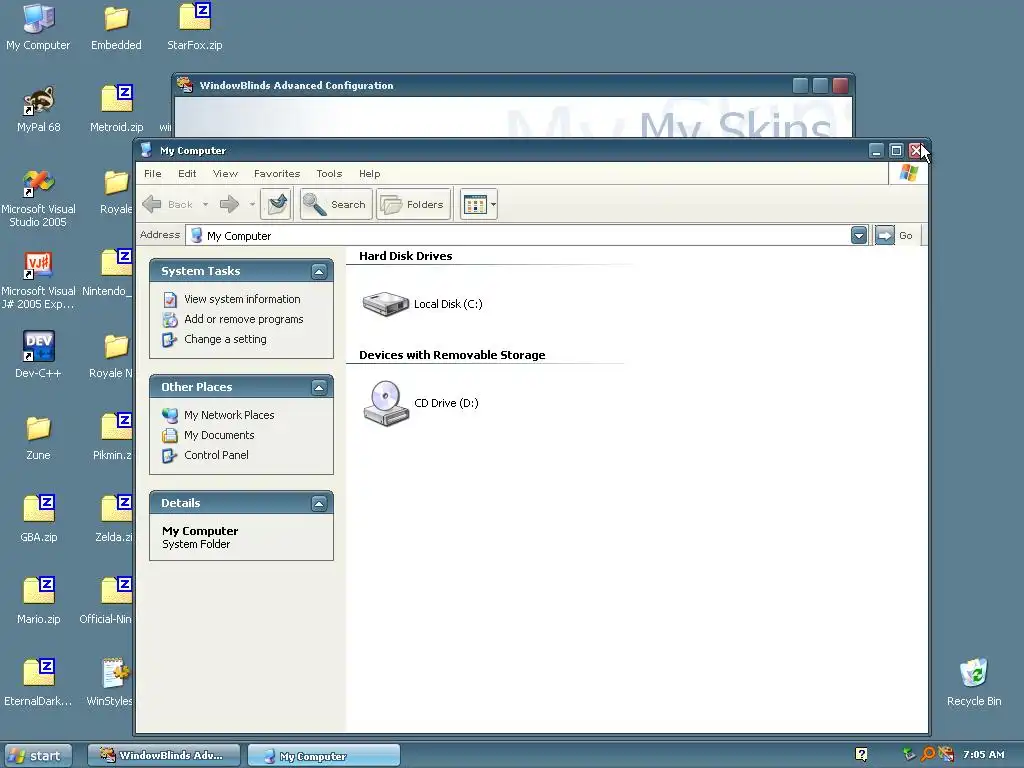The height and width of the screenshot is (768, 1024).
Task: Click the Windows flag logo throbber
Action: click(908, 173)
